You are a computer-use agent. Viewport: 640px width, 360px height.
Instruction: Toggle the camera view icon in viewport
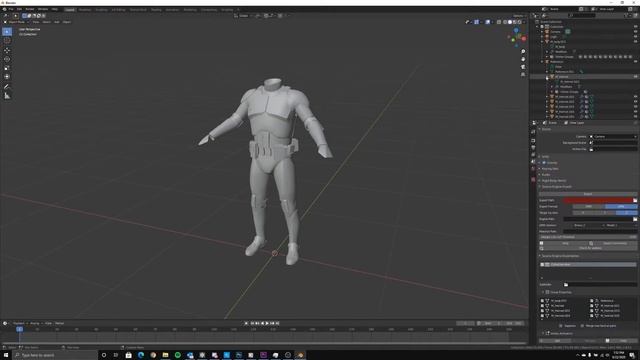click(523, 67)
